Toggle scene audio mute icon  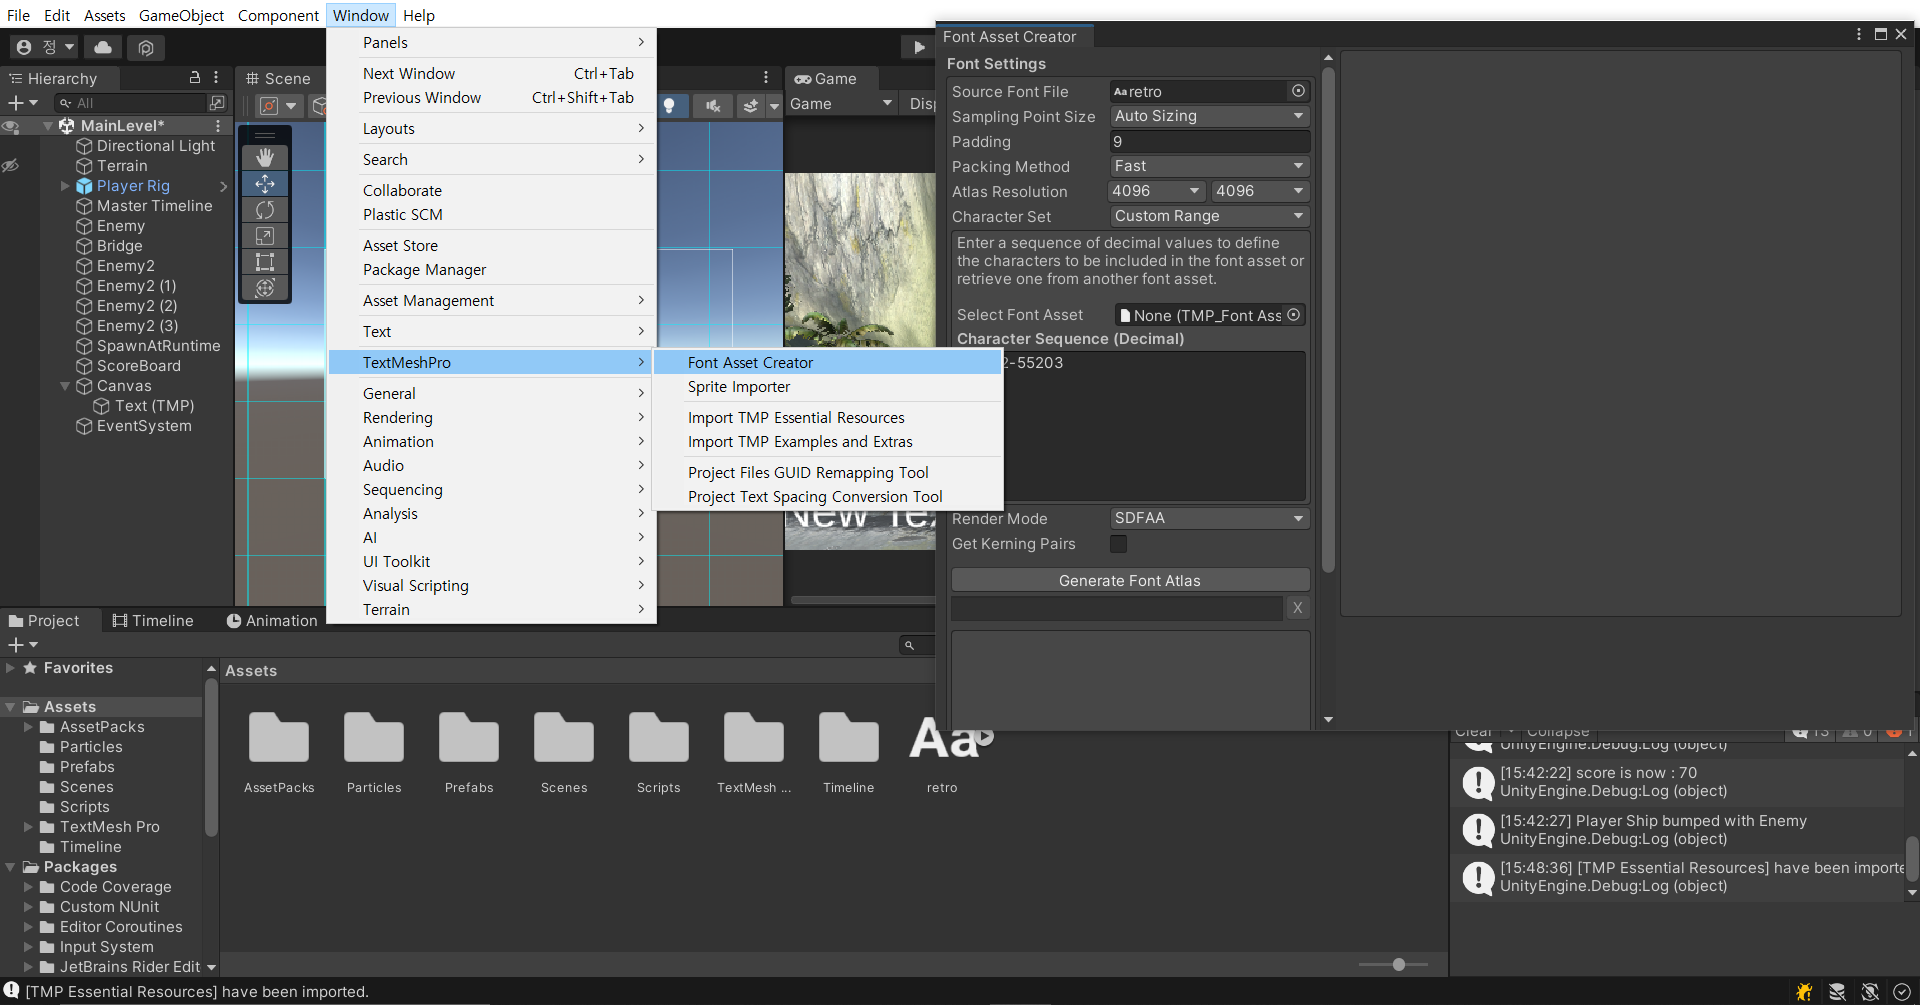713,105
